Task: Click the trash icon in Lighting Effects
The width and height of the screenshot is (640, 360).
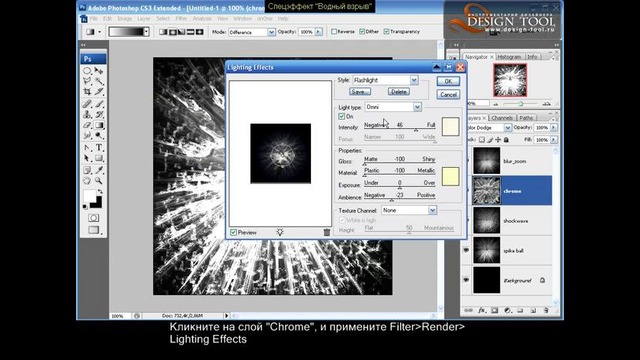Action: coord(327,232)
